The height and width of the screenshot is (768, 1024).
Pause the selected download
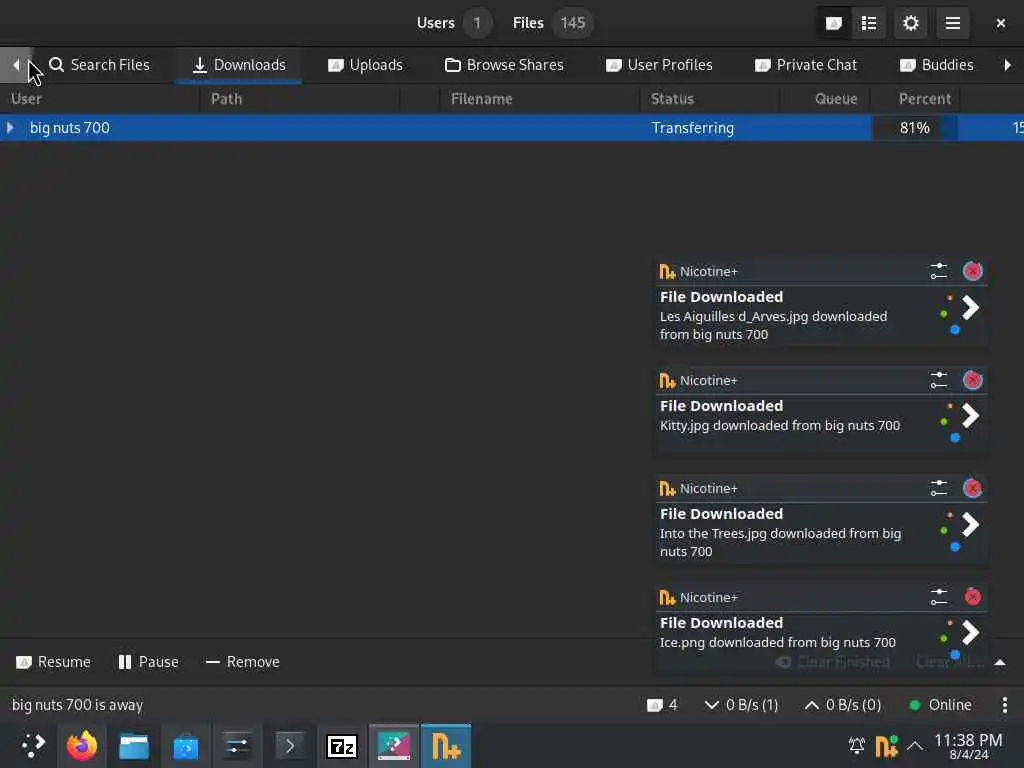[148, 662]
